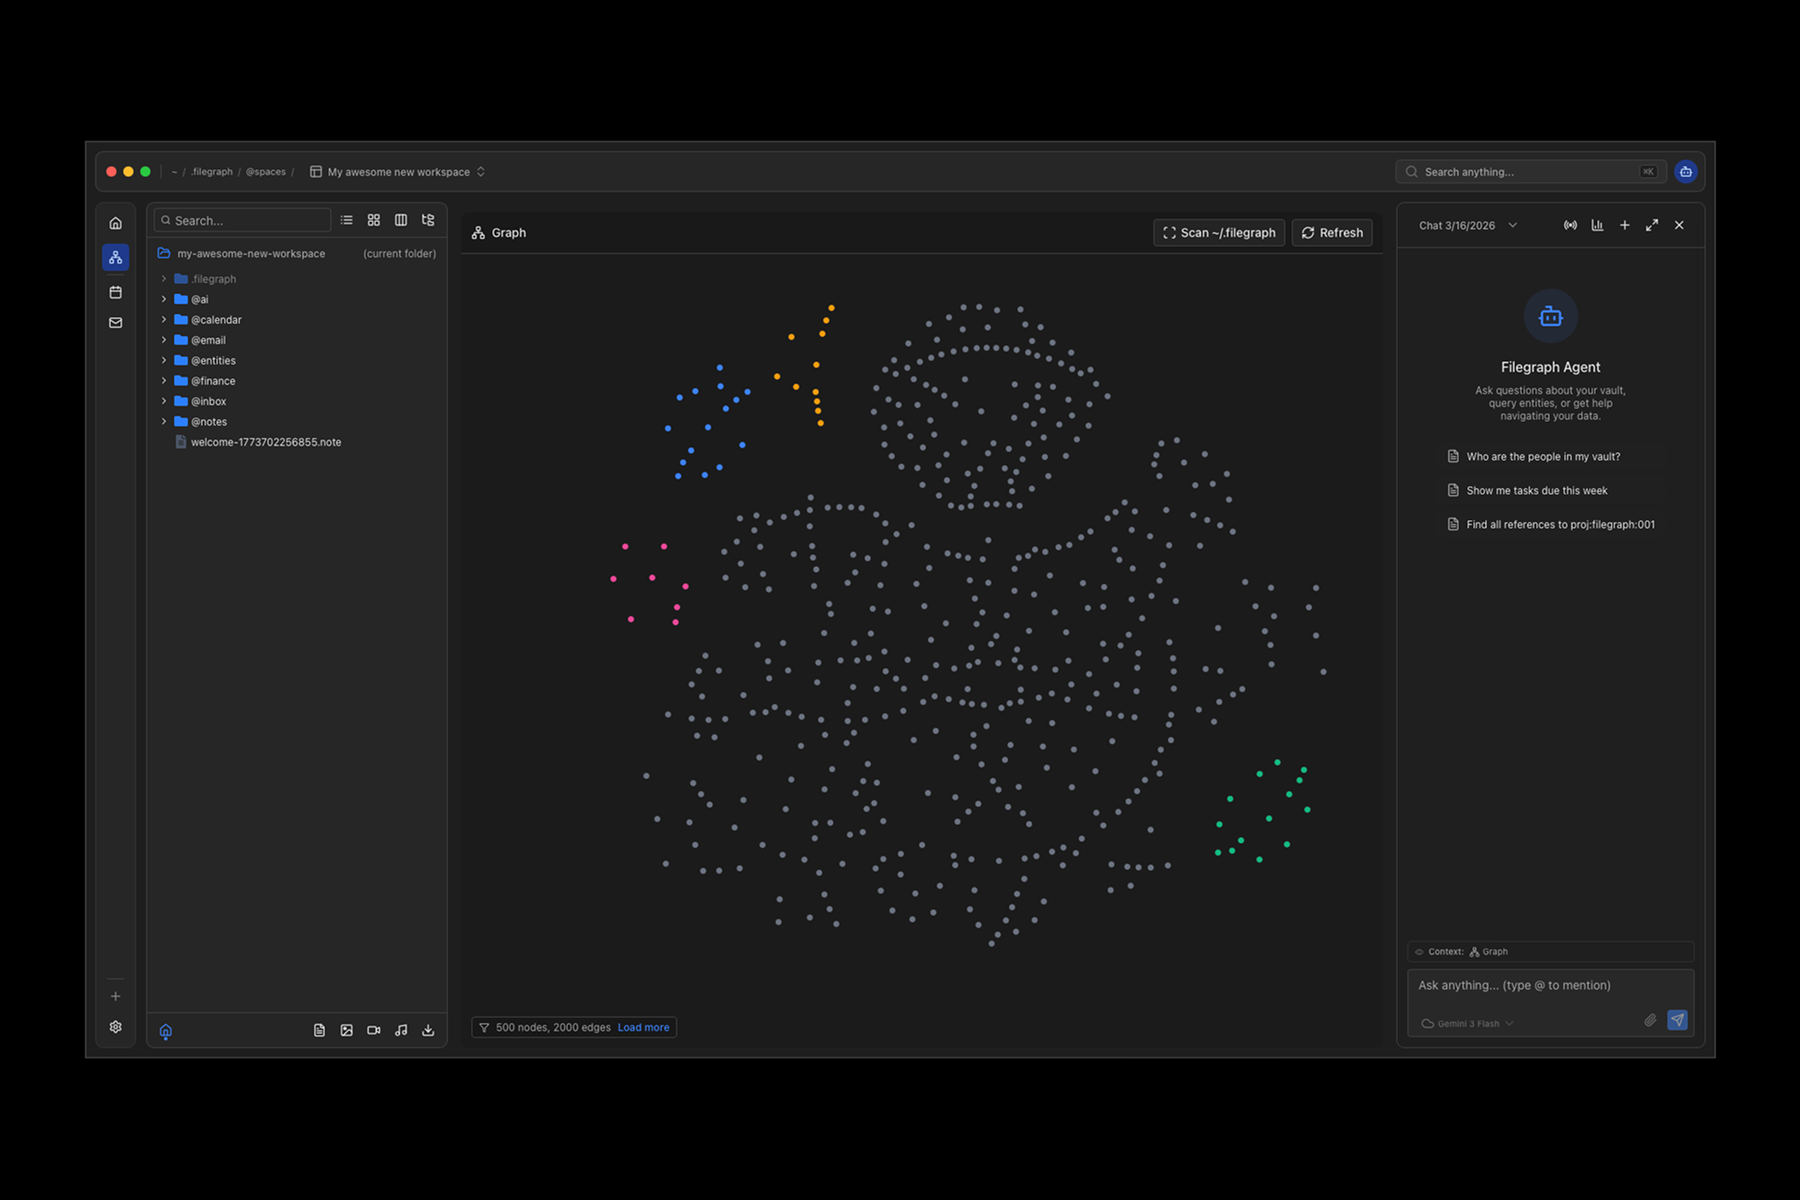Expand the .filegraph folder
Screen dimensions: 1800x1200
(x=164, y=279)
